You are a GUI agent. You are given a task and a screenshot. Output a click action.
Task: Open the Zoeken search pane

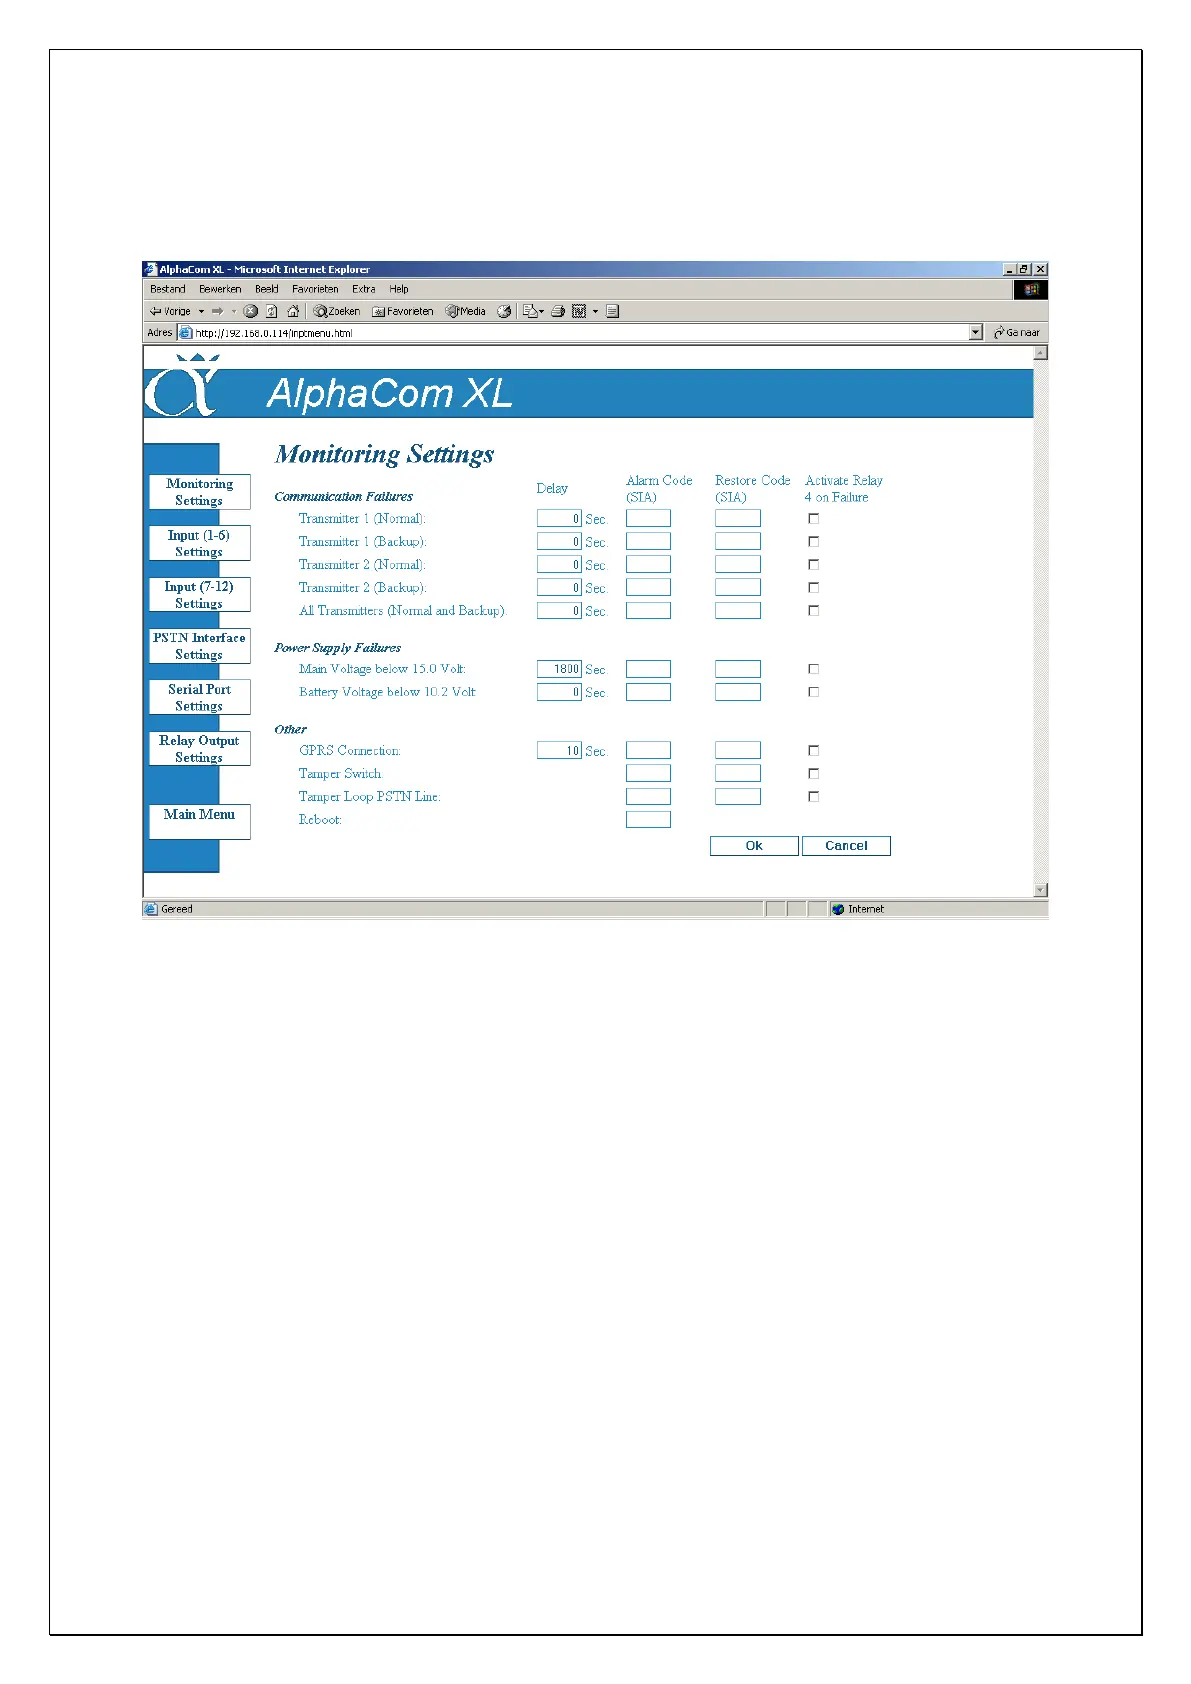pyautogui.click(x=337, y=311)
